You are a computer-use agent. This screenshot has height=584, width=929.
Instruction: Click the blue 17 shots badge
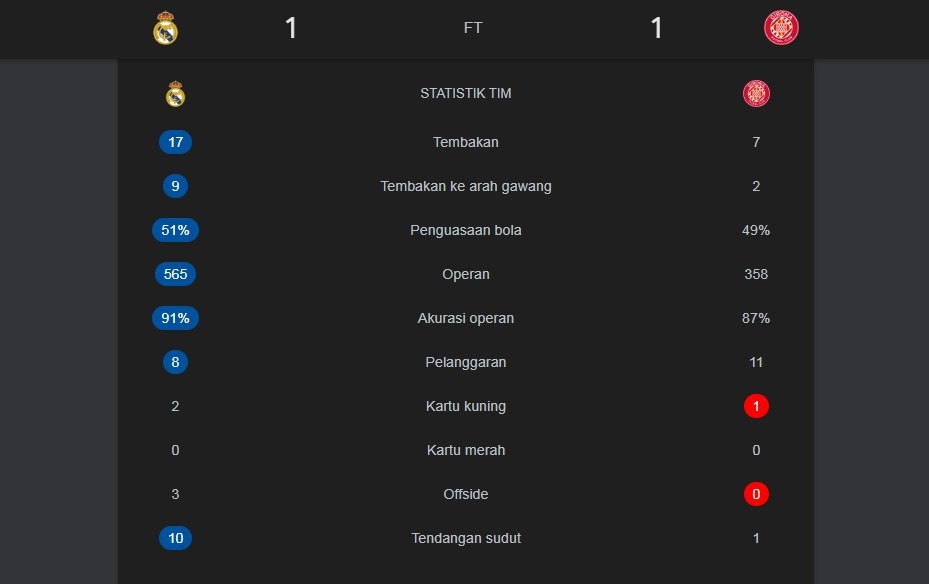click(175, 142)
